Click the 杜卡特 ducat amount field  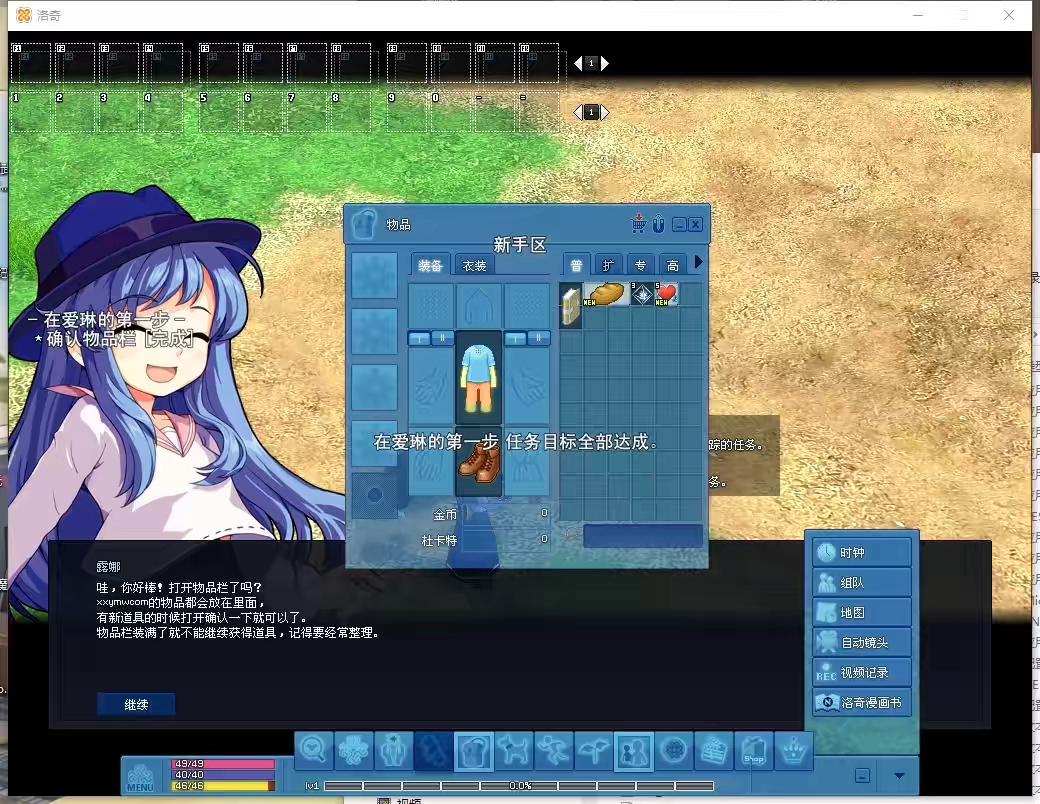tap(505, 539)
